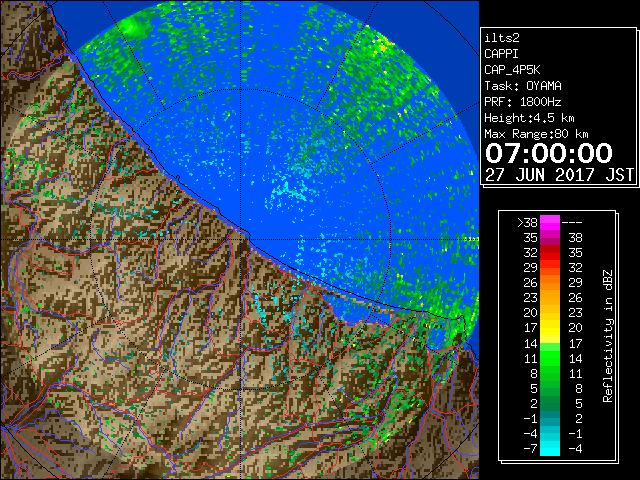Click the bright green 11-14 dBZ swatch
The width and height of the screenshot is (640, 480).
tap(550, 358)
